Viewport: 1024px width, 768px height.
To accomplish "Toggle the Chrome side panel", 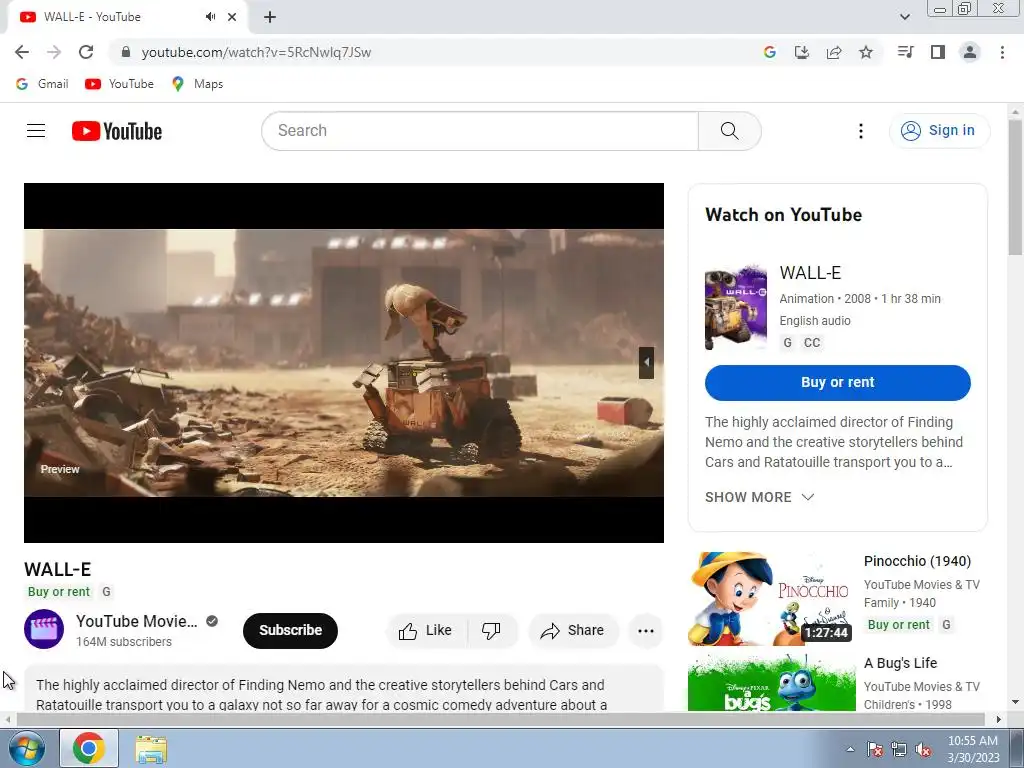I will point(938,52).
